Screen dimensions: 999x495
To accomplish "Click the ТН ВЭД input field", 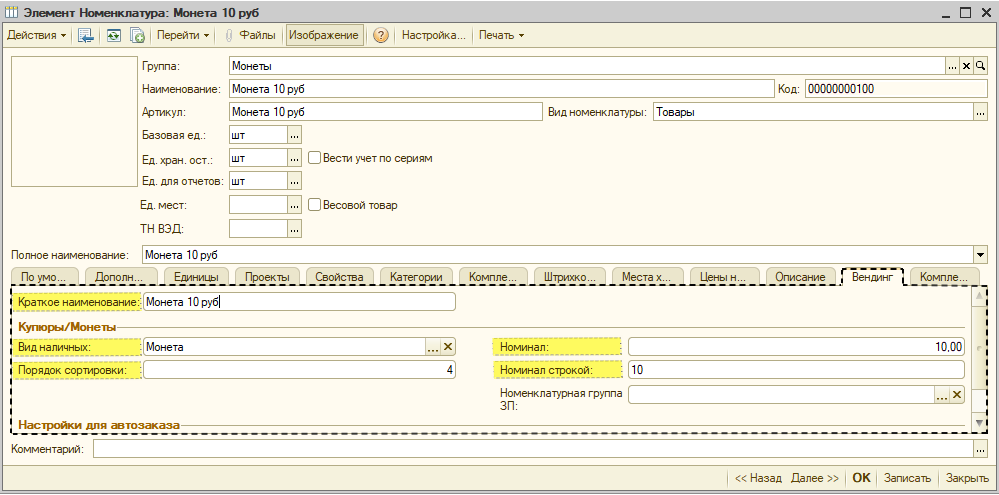I will pyautogui.click(x=258, y=228).
